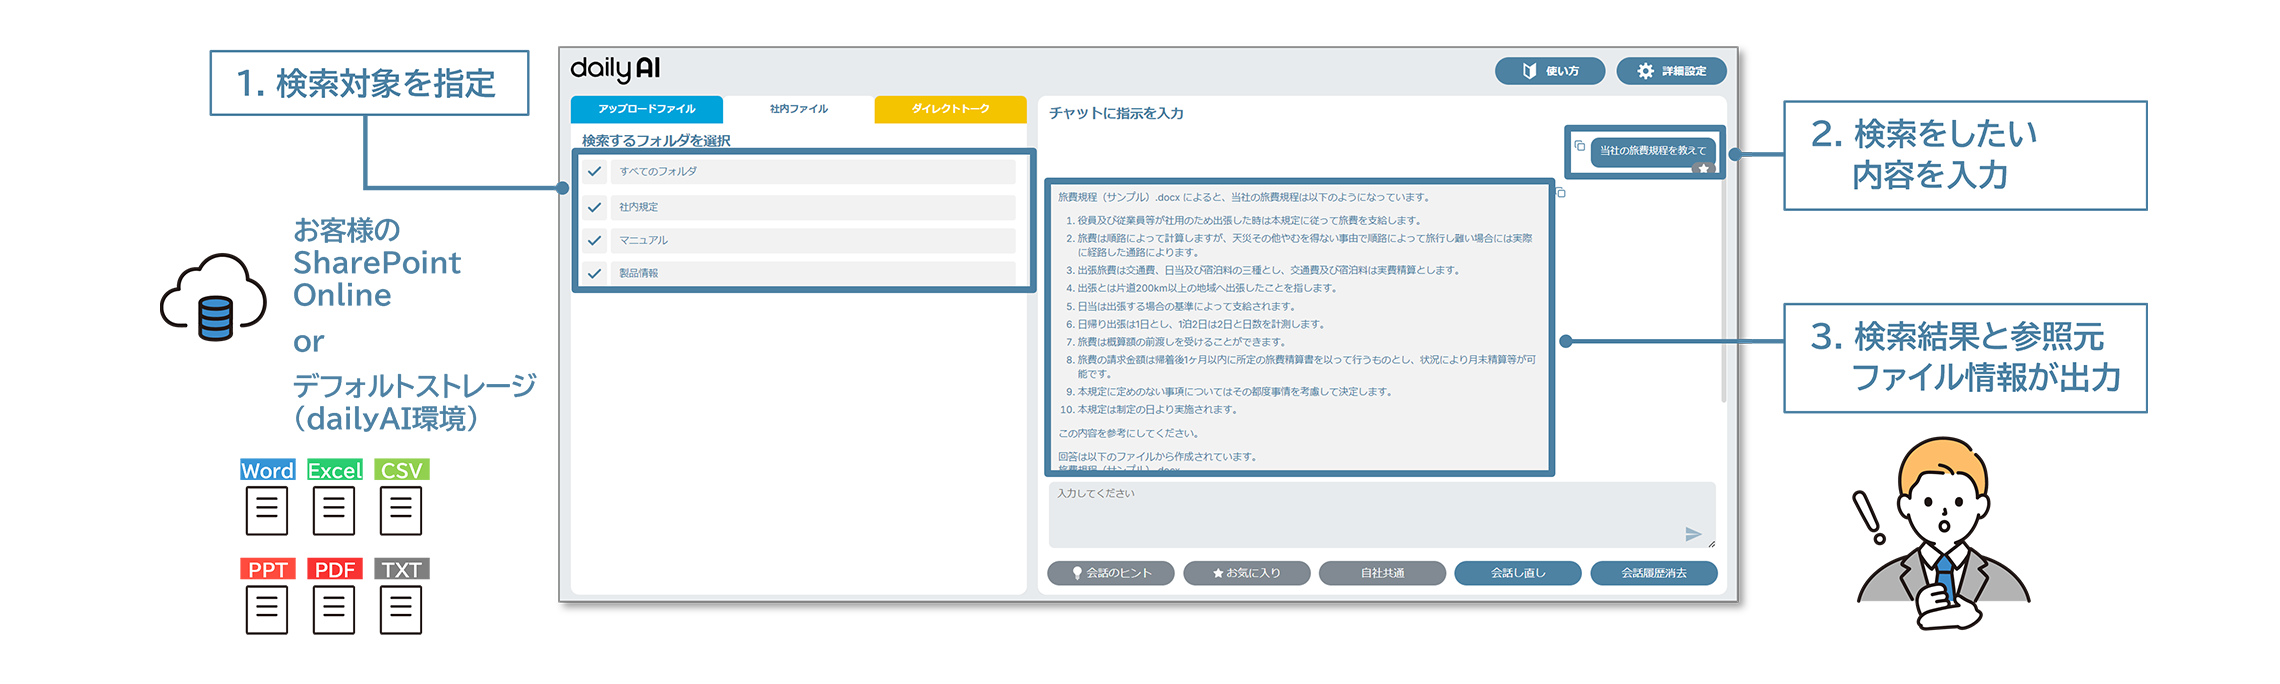The image size is (2280, 684).
Task: Click the 当社の旅費規程を教えて chat bubble
Action: click(1653, 151)
